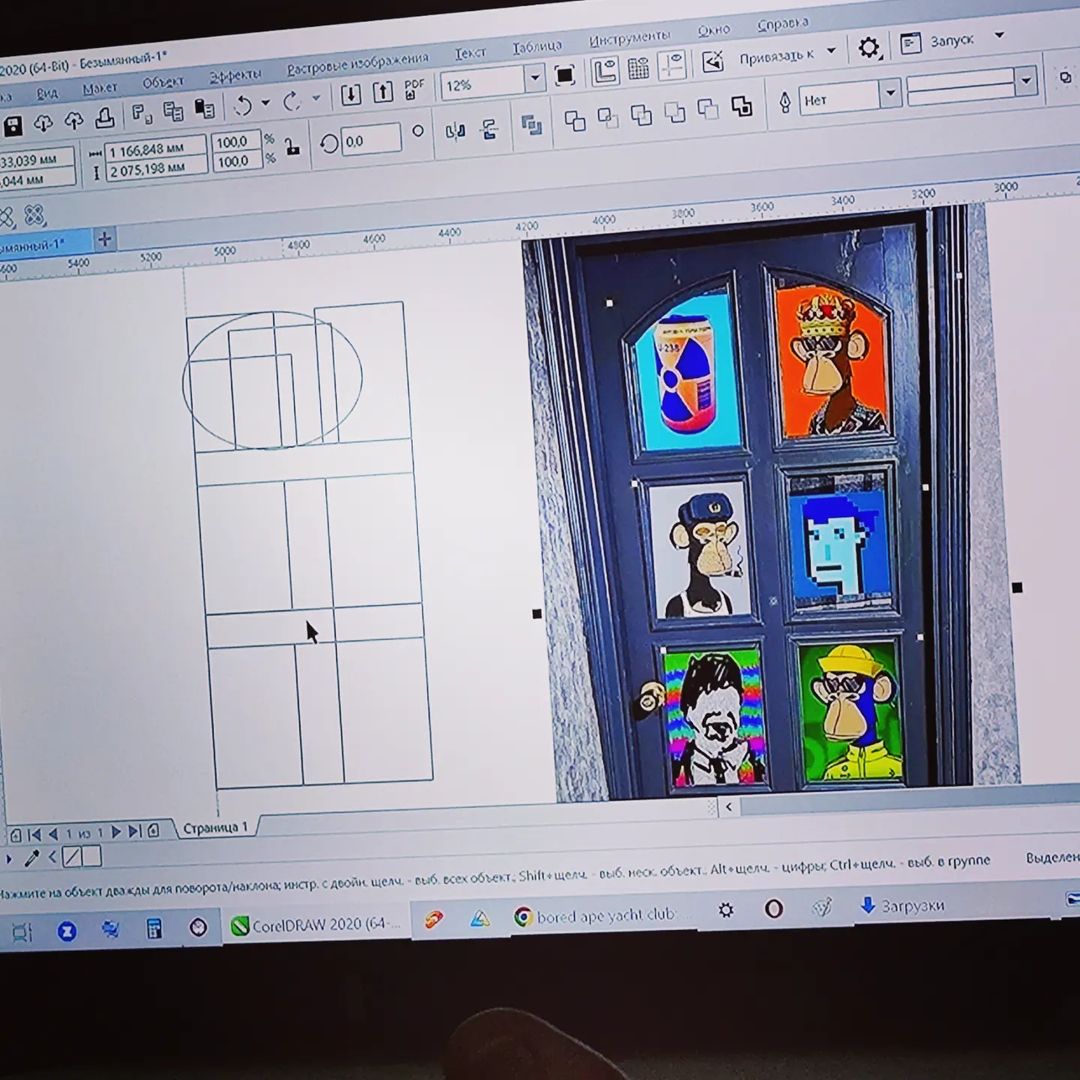Open the Инструменты menu
The height and width of the screenshot is (1080, 1080).
pyautogui.click(x=629, y=38)
